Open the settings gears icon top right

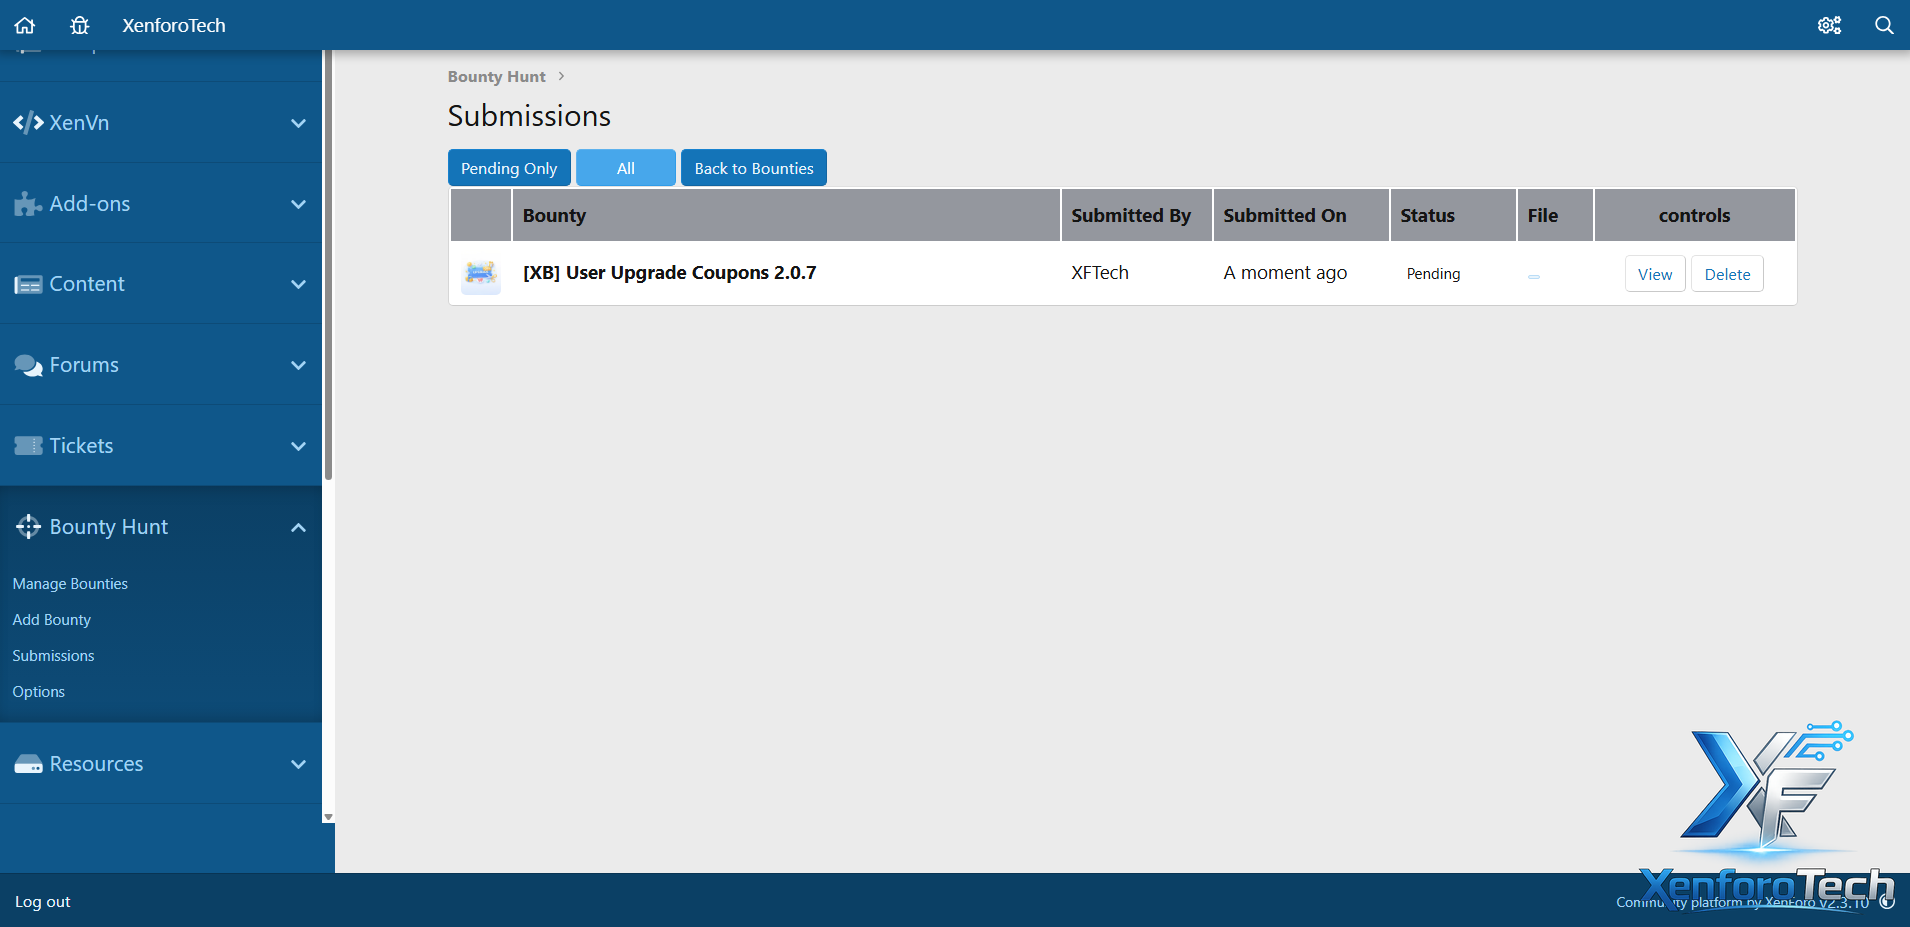tap(1829, 25)
